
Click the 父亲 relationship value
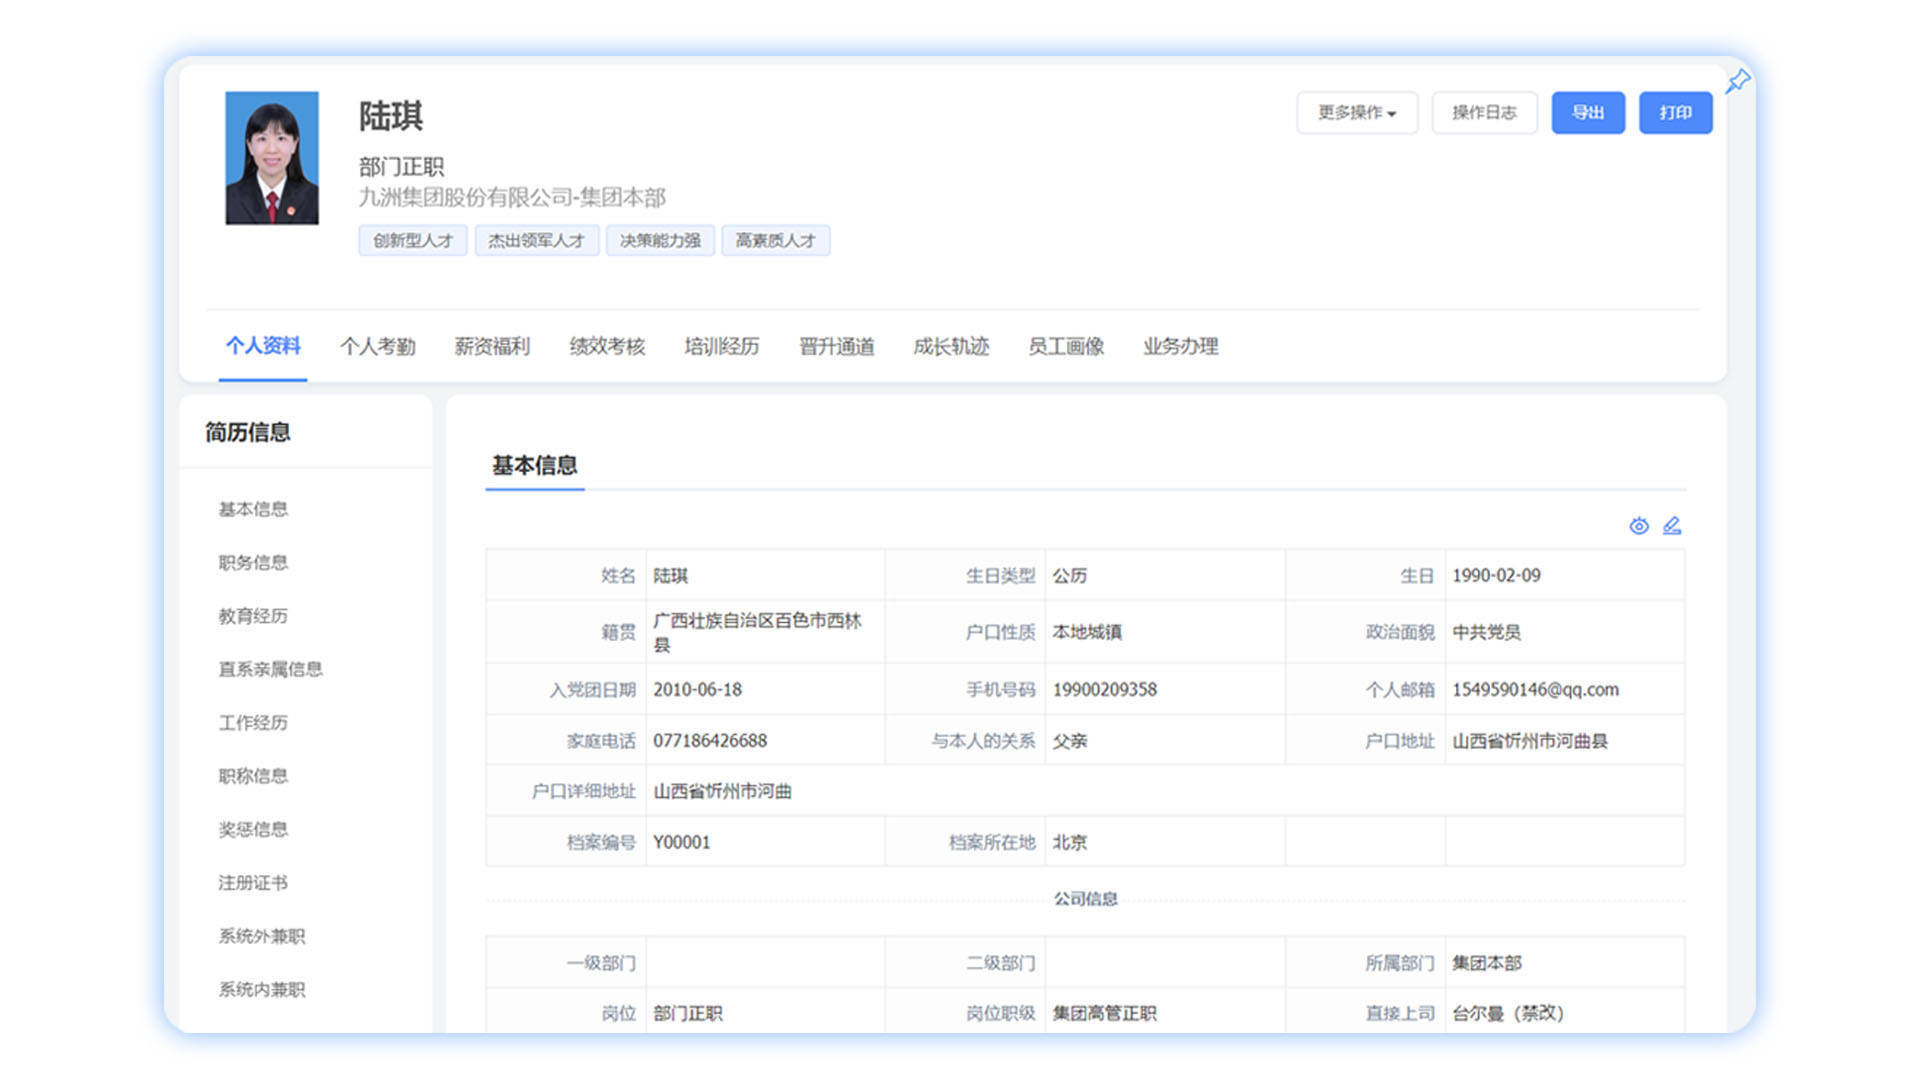[1069, 741]
